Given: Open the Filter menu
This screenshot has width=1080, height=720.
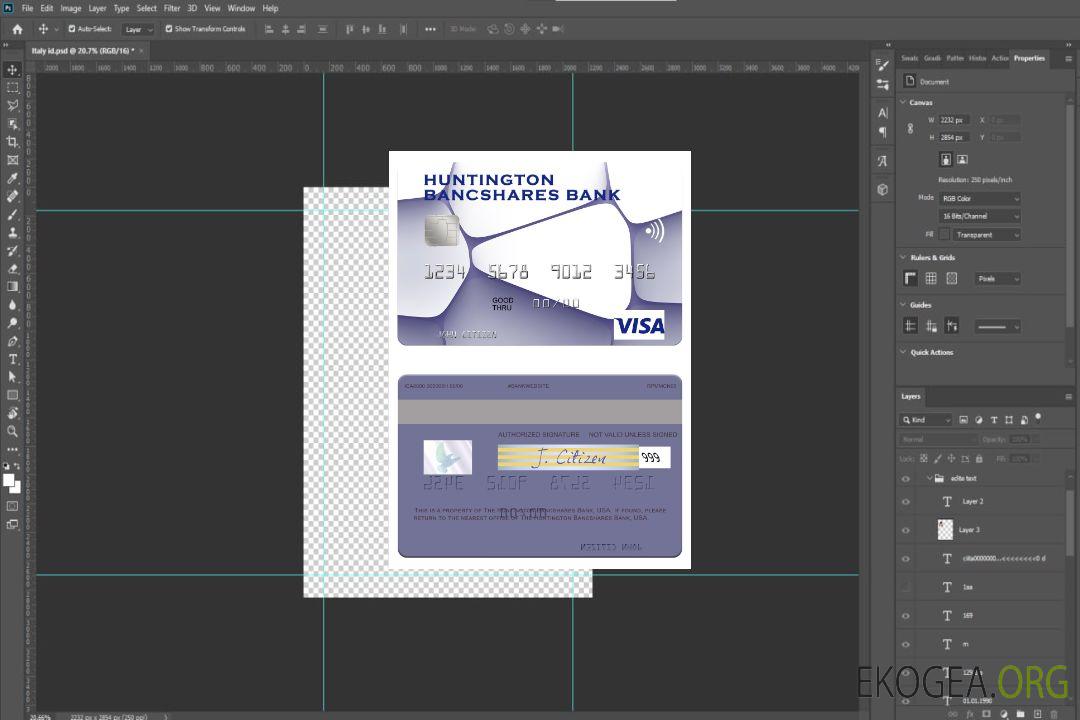Looking at the screenshot, I should tap(172, 8).
